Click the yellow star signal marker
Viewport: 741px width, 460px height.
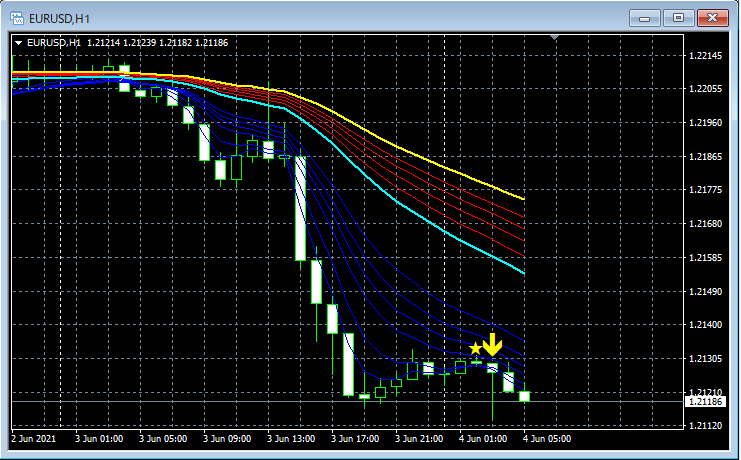pyautogui.click(x=475, y=348)
